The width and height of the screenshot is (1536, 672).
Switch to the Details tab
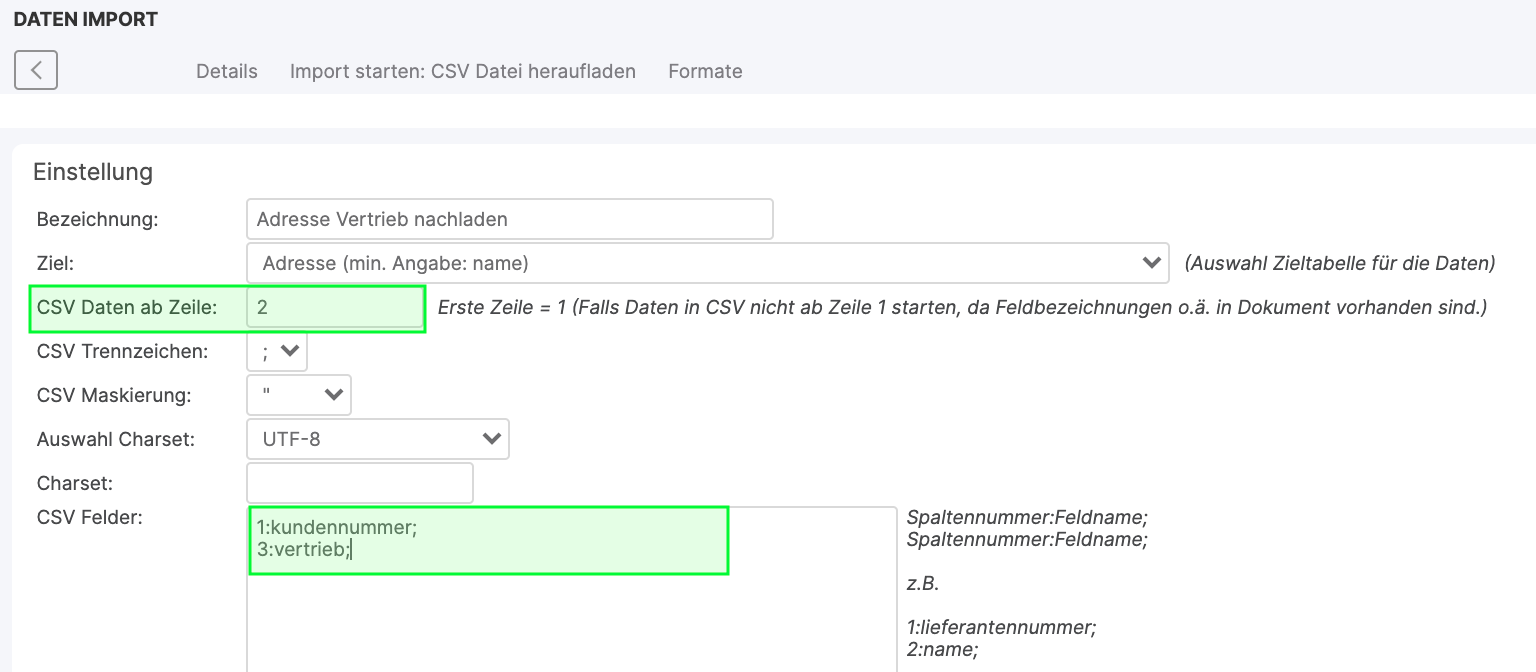coord(226,72)
